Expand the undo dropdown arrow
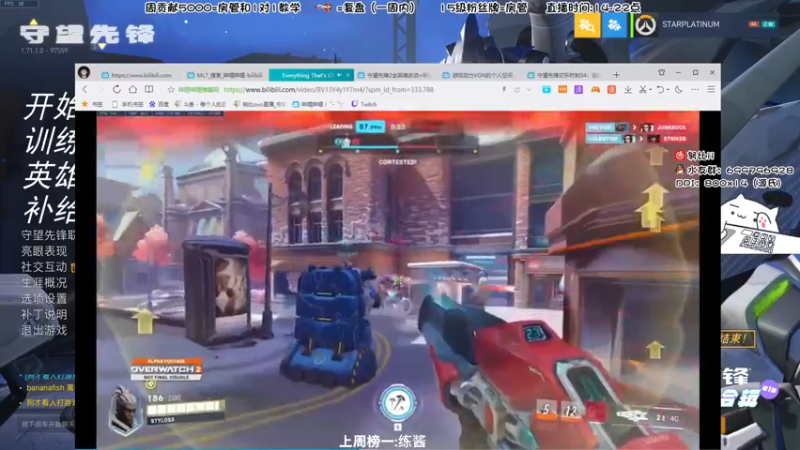Screen dimensions: 800x450 [x=668, y=90]
